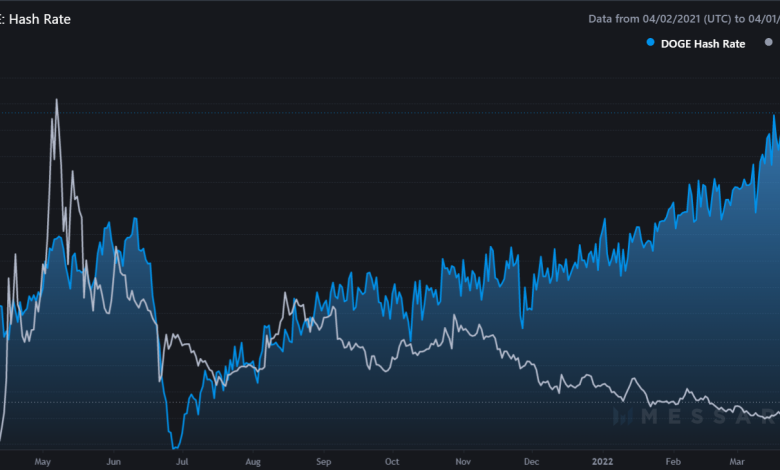Click the blue line's lowest dip near July
Image resolution: width=780 pixels, height=470 pixels.
[x=175, y=447]
